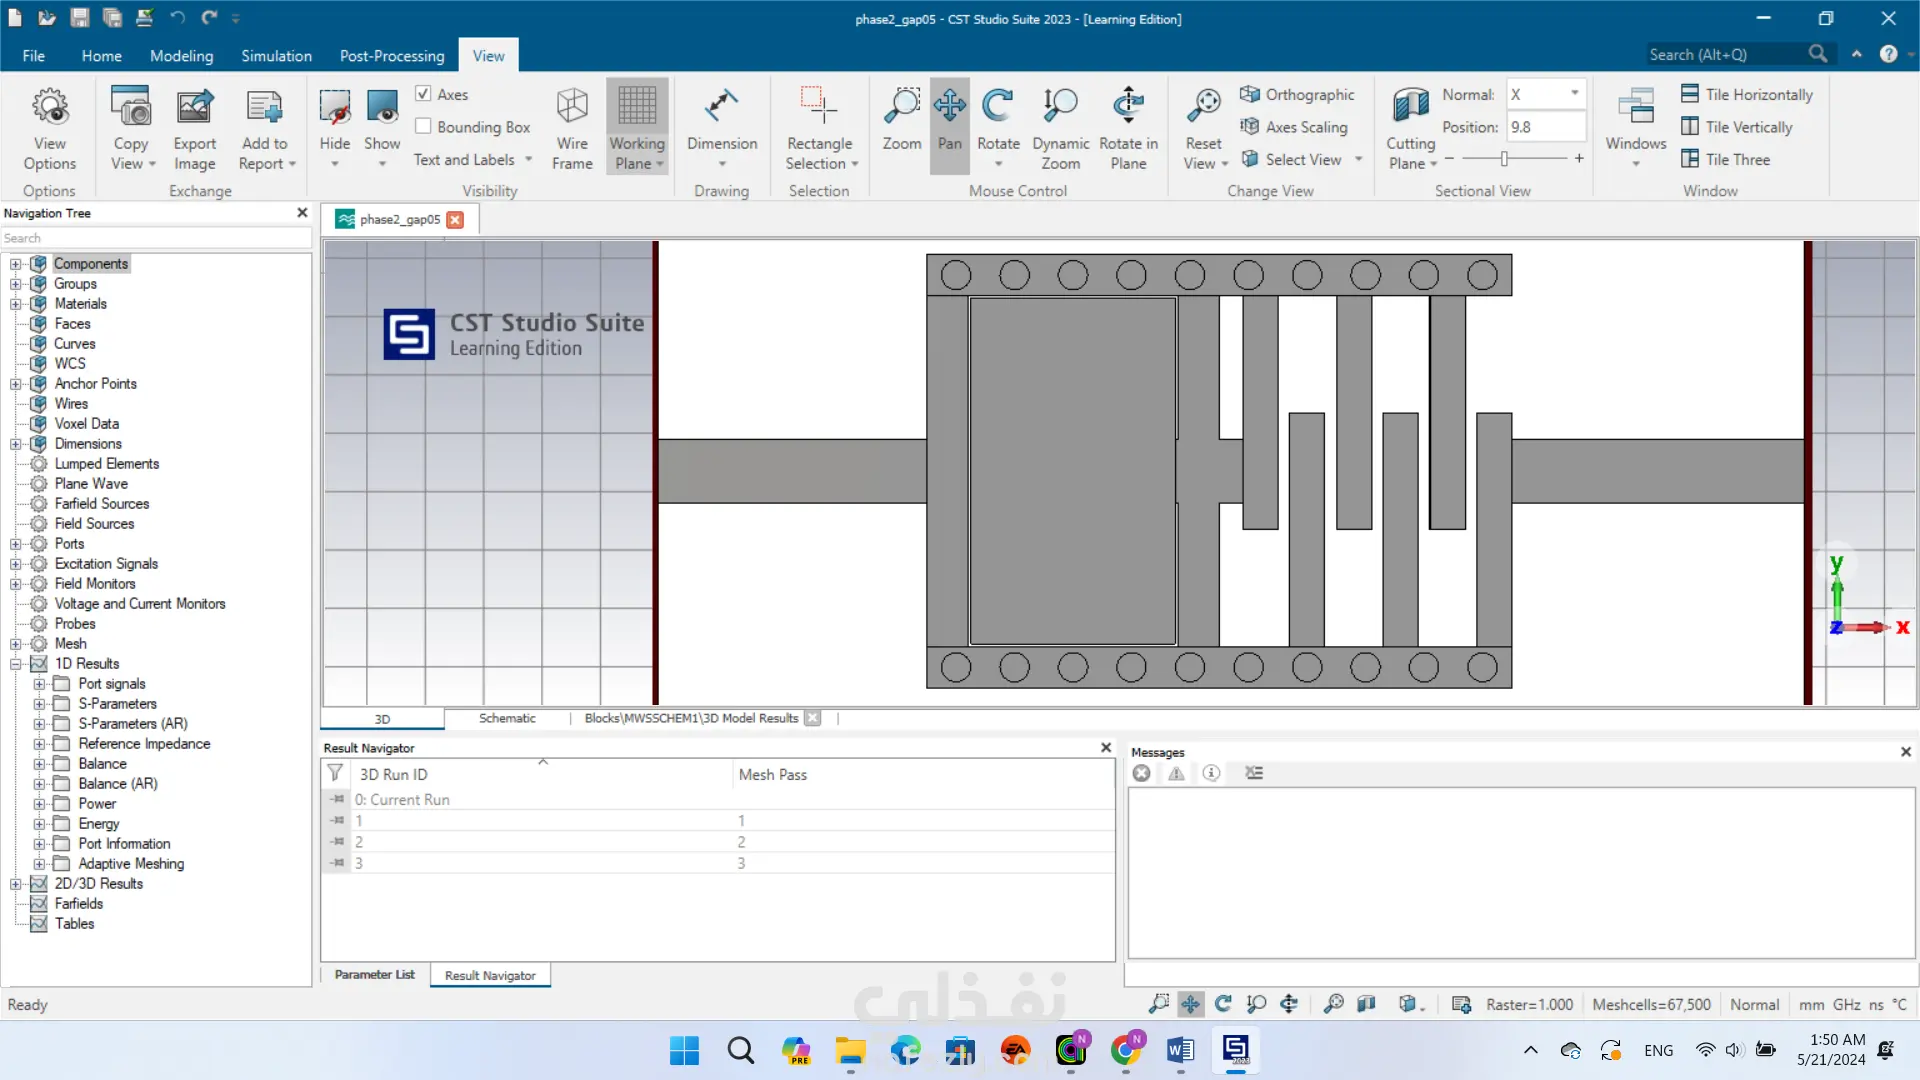Expand the Materials tree node
Screen dimensions: 1920x1080
click(15, 304)
